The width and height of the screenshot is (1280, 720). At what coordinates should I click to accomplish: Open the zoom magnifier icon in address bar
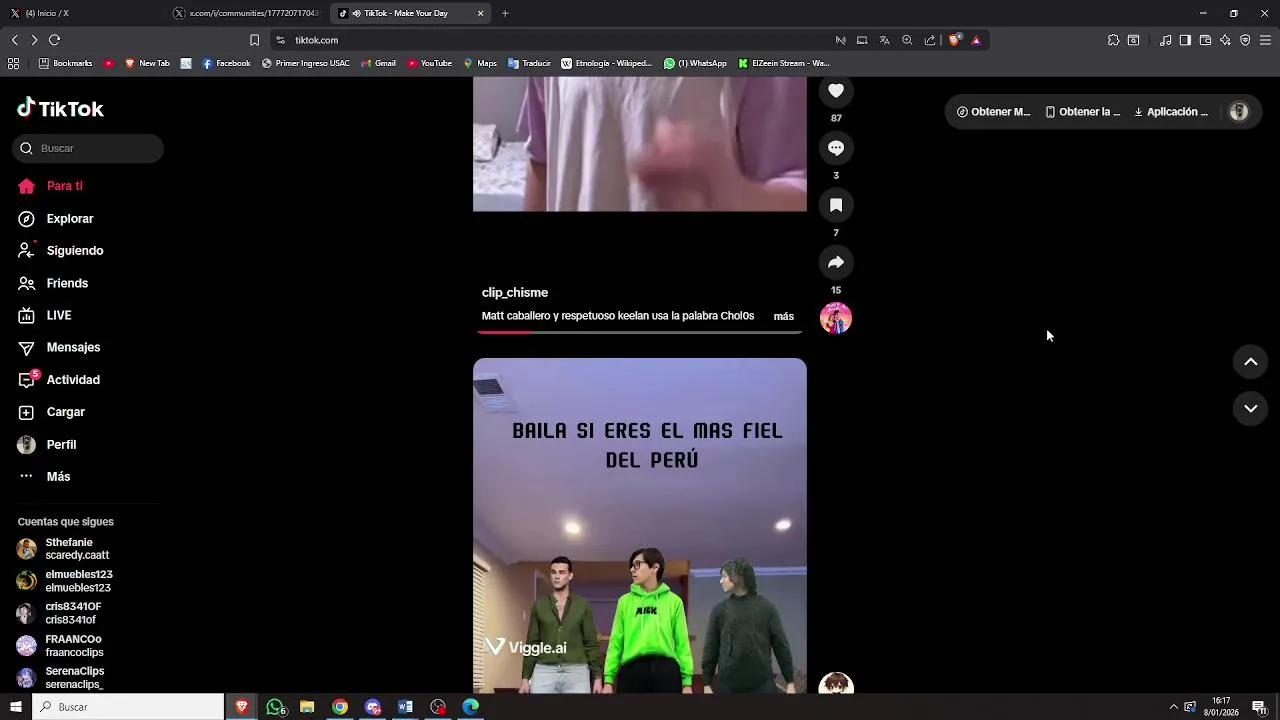point(907,40)
